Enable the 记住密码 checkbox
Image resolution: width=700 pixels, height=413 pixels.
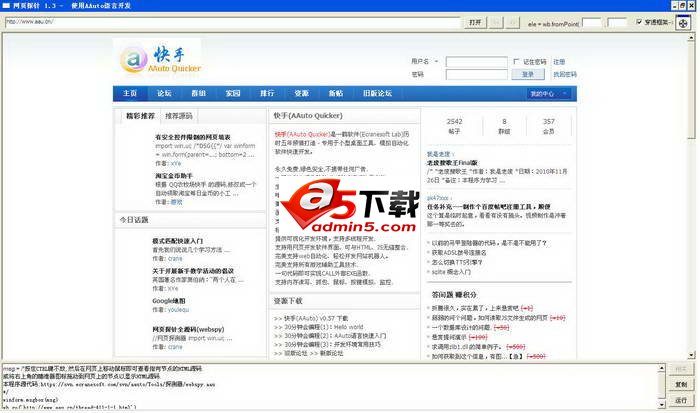515,61
